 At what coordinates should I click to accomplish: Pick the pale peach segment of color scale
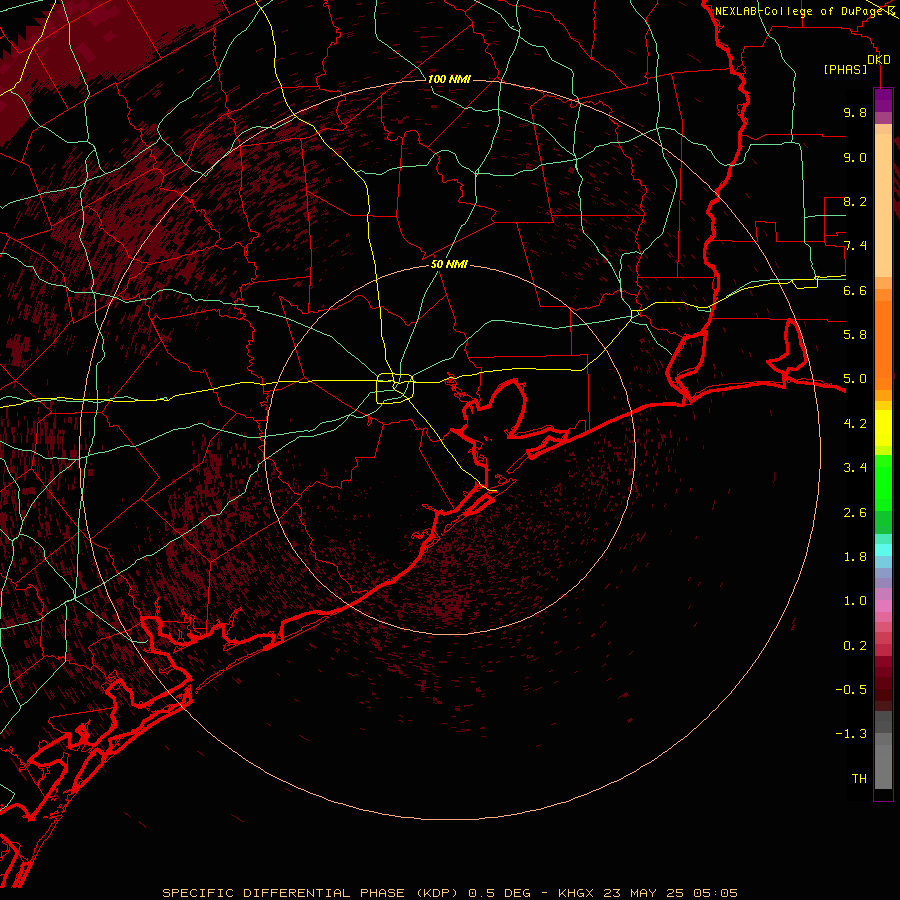(883, 207)
